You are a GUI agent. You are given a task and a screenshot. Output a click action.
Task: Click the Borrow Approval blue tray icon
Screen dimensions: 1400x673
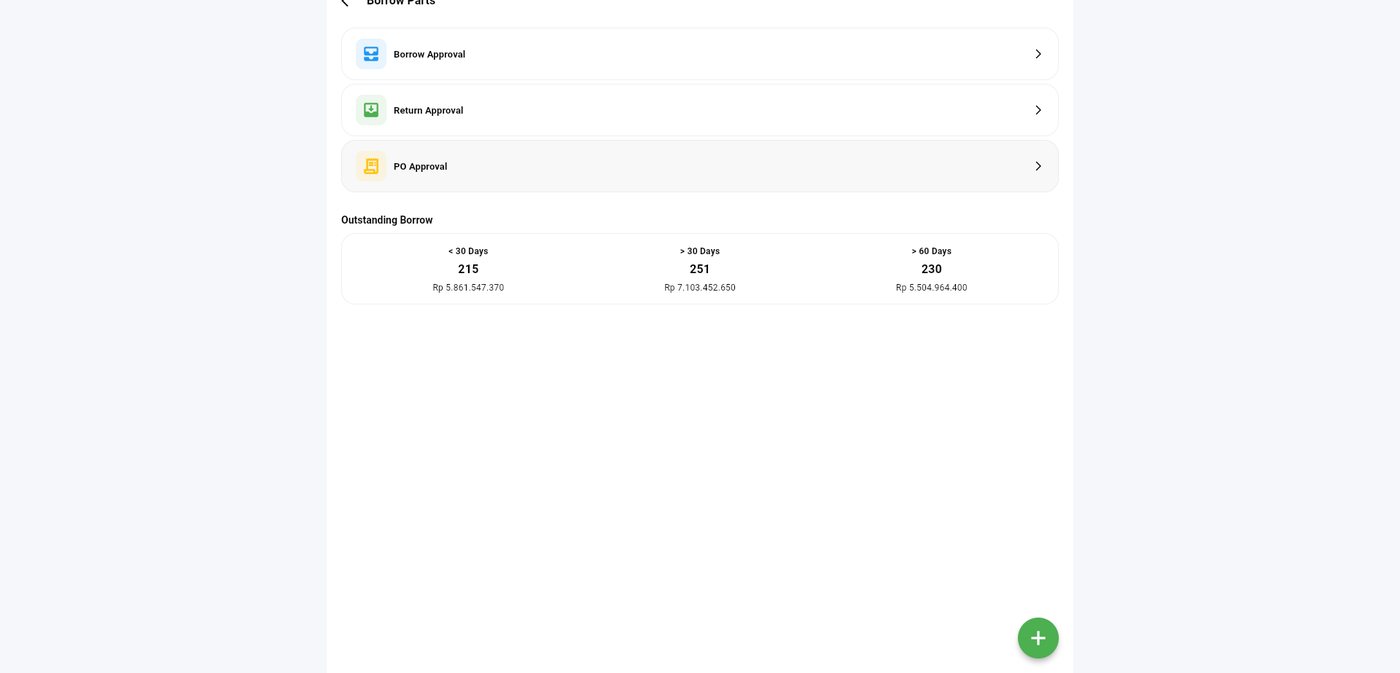pyautogui.click(x=371, y=54)
